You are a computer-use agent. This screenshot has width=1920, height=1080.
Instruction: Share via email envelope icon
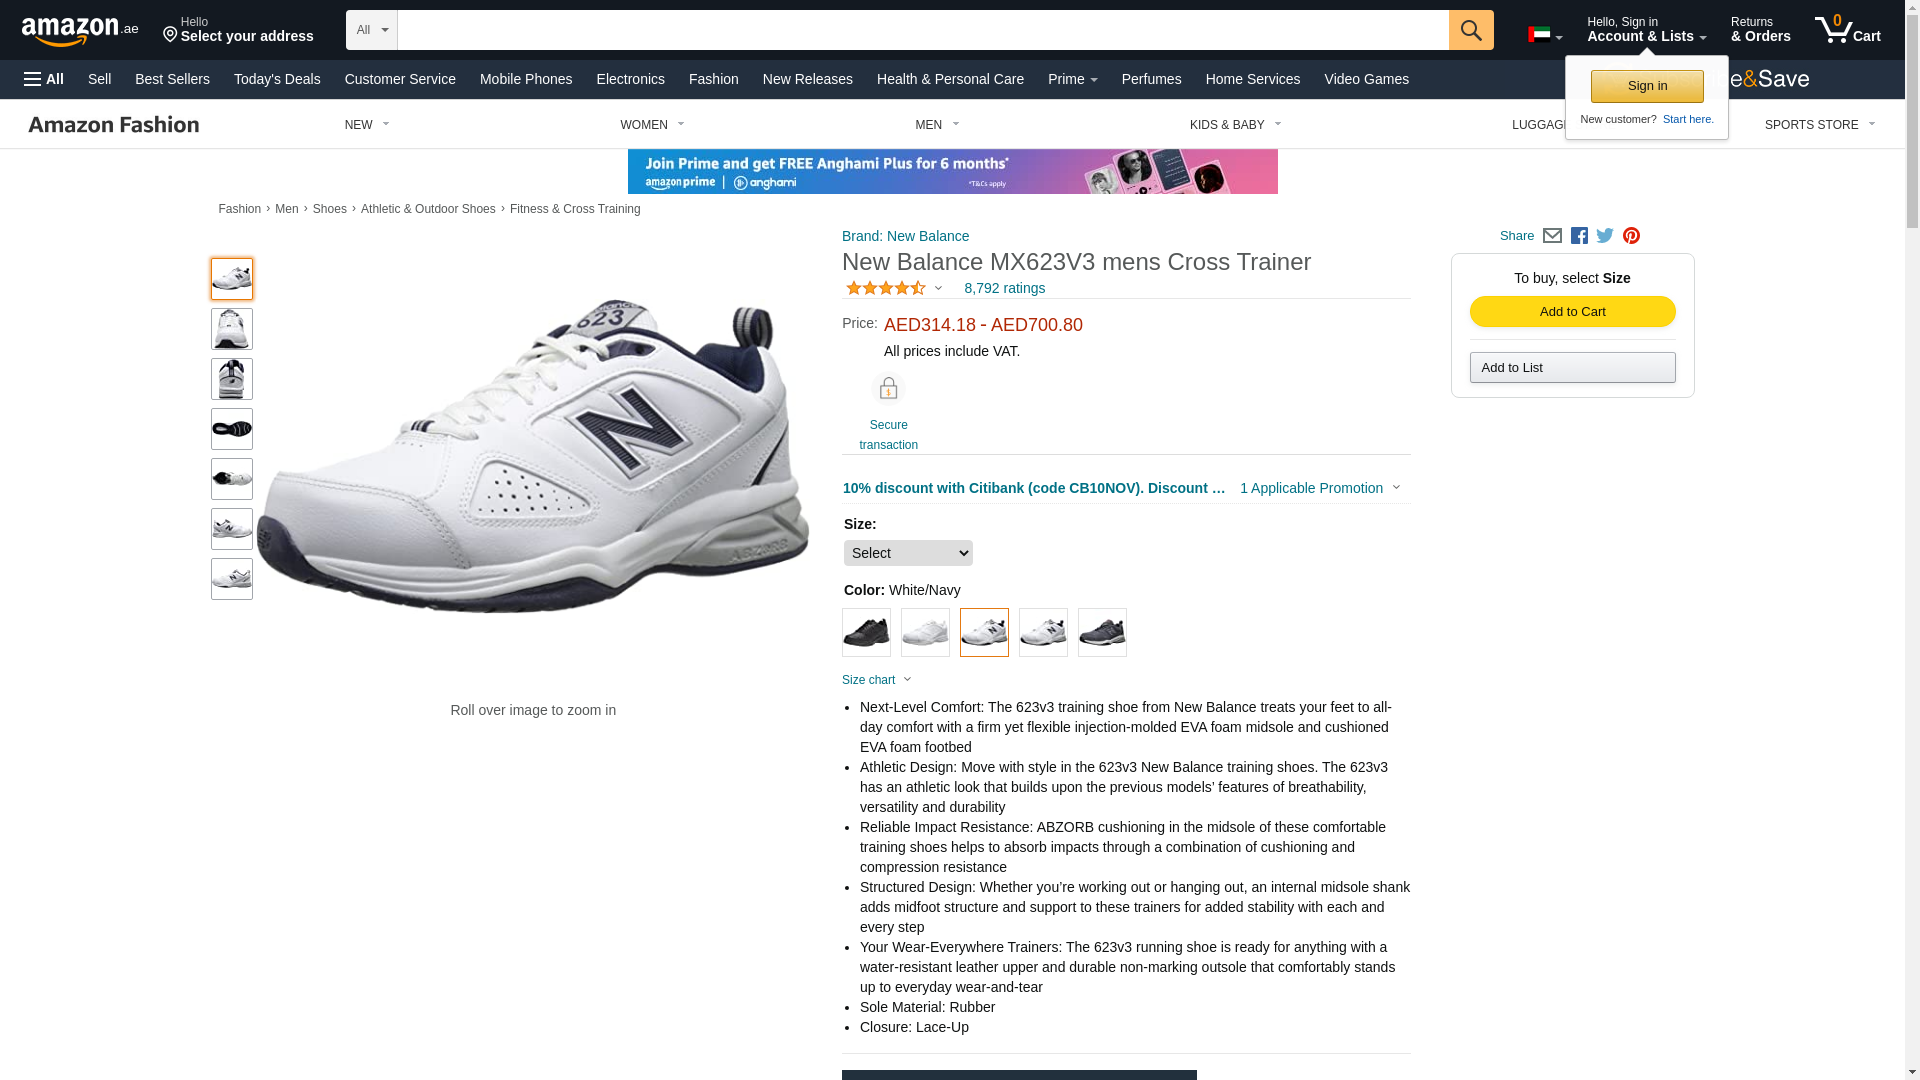(1552, 236)
